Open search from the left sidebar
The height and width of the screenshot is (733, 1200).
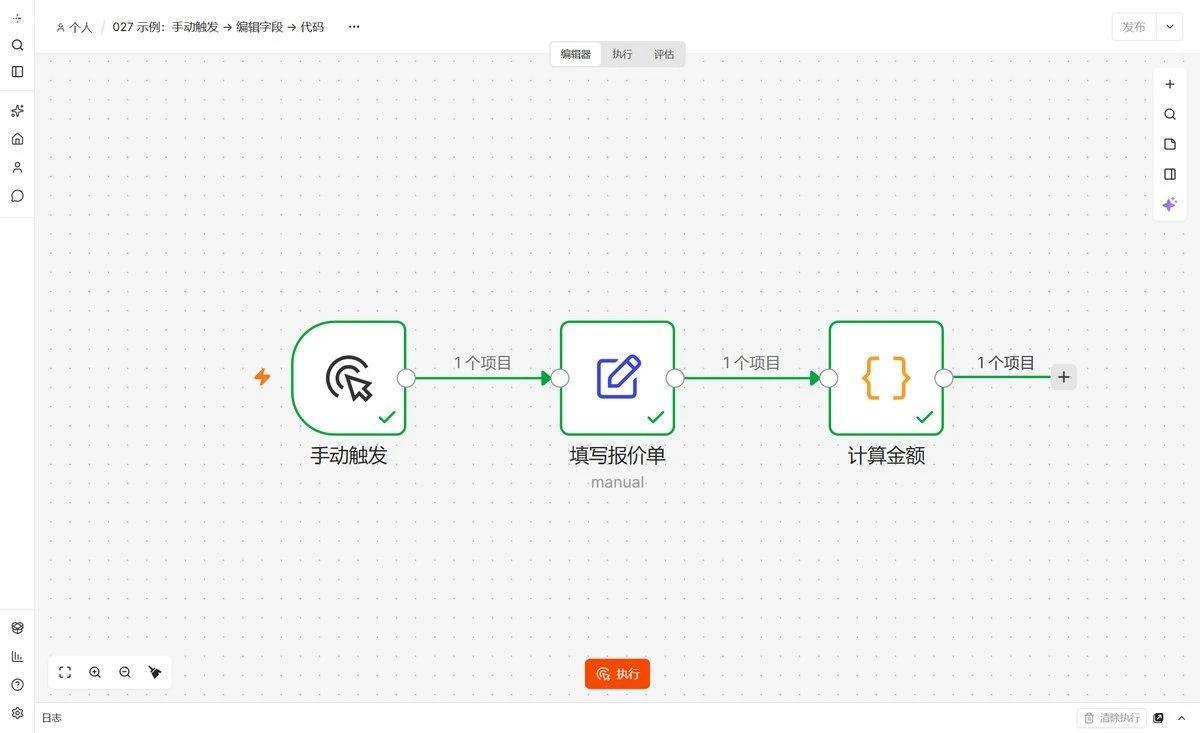17,45
